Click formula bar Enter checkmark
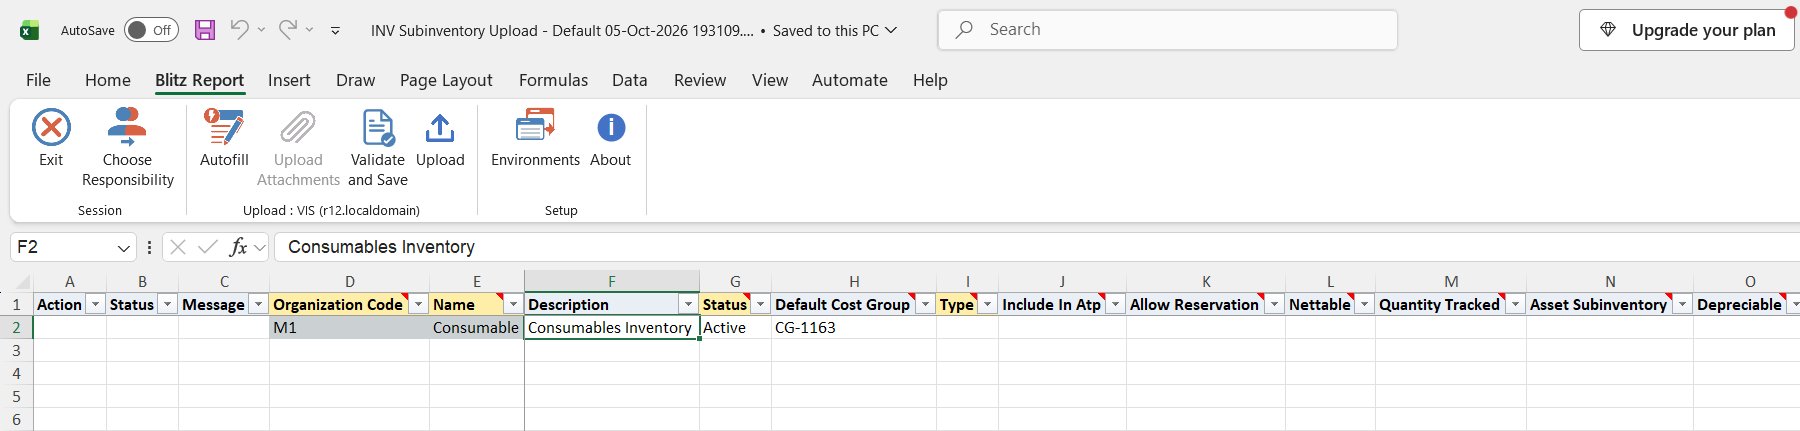This screenshot has height=431, width=1800. (x=208, y=247)
